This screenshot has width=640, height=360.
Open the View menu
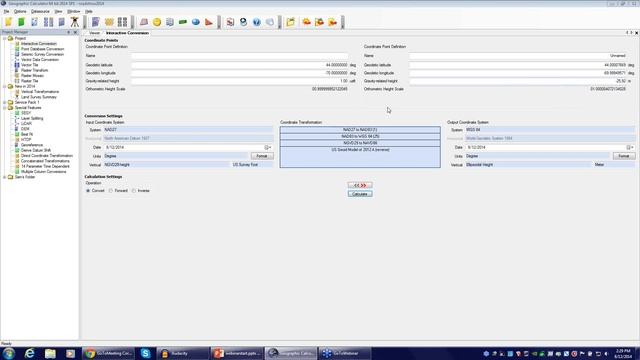pyautogui.click(x=58, y=11)
